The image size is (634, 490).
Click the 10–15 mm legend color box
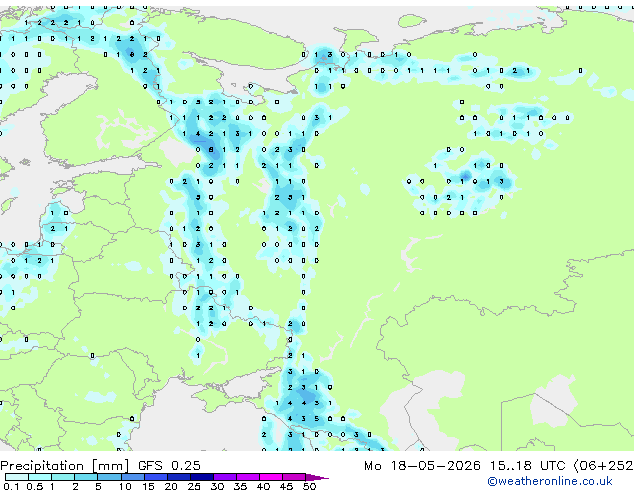(x=133, y=477)
